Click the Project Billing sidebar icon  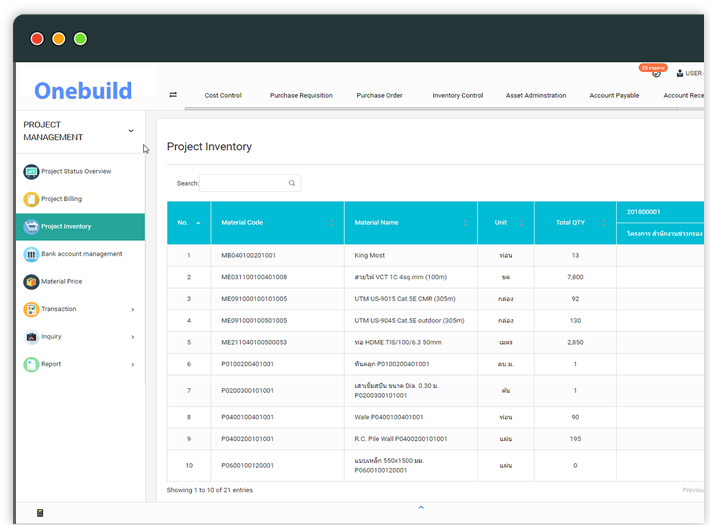click(31, 199)
